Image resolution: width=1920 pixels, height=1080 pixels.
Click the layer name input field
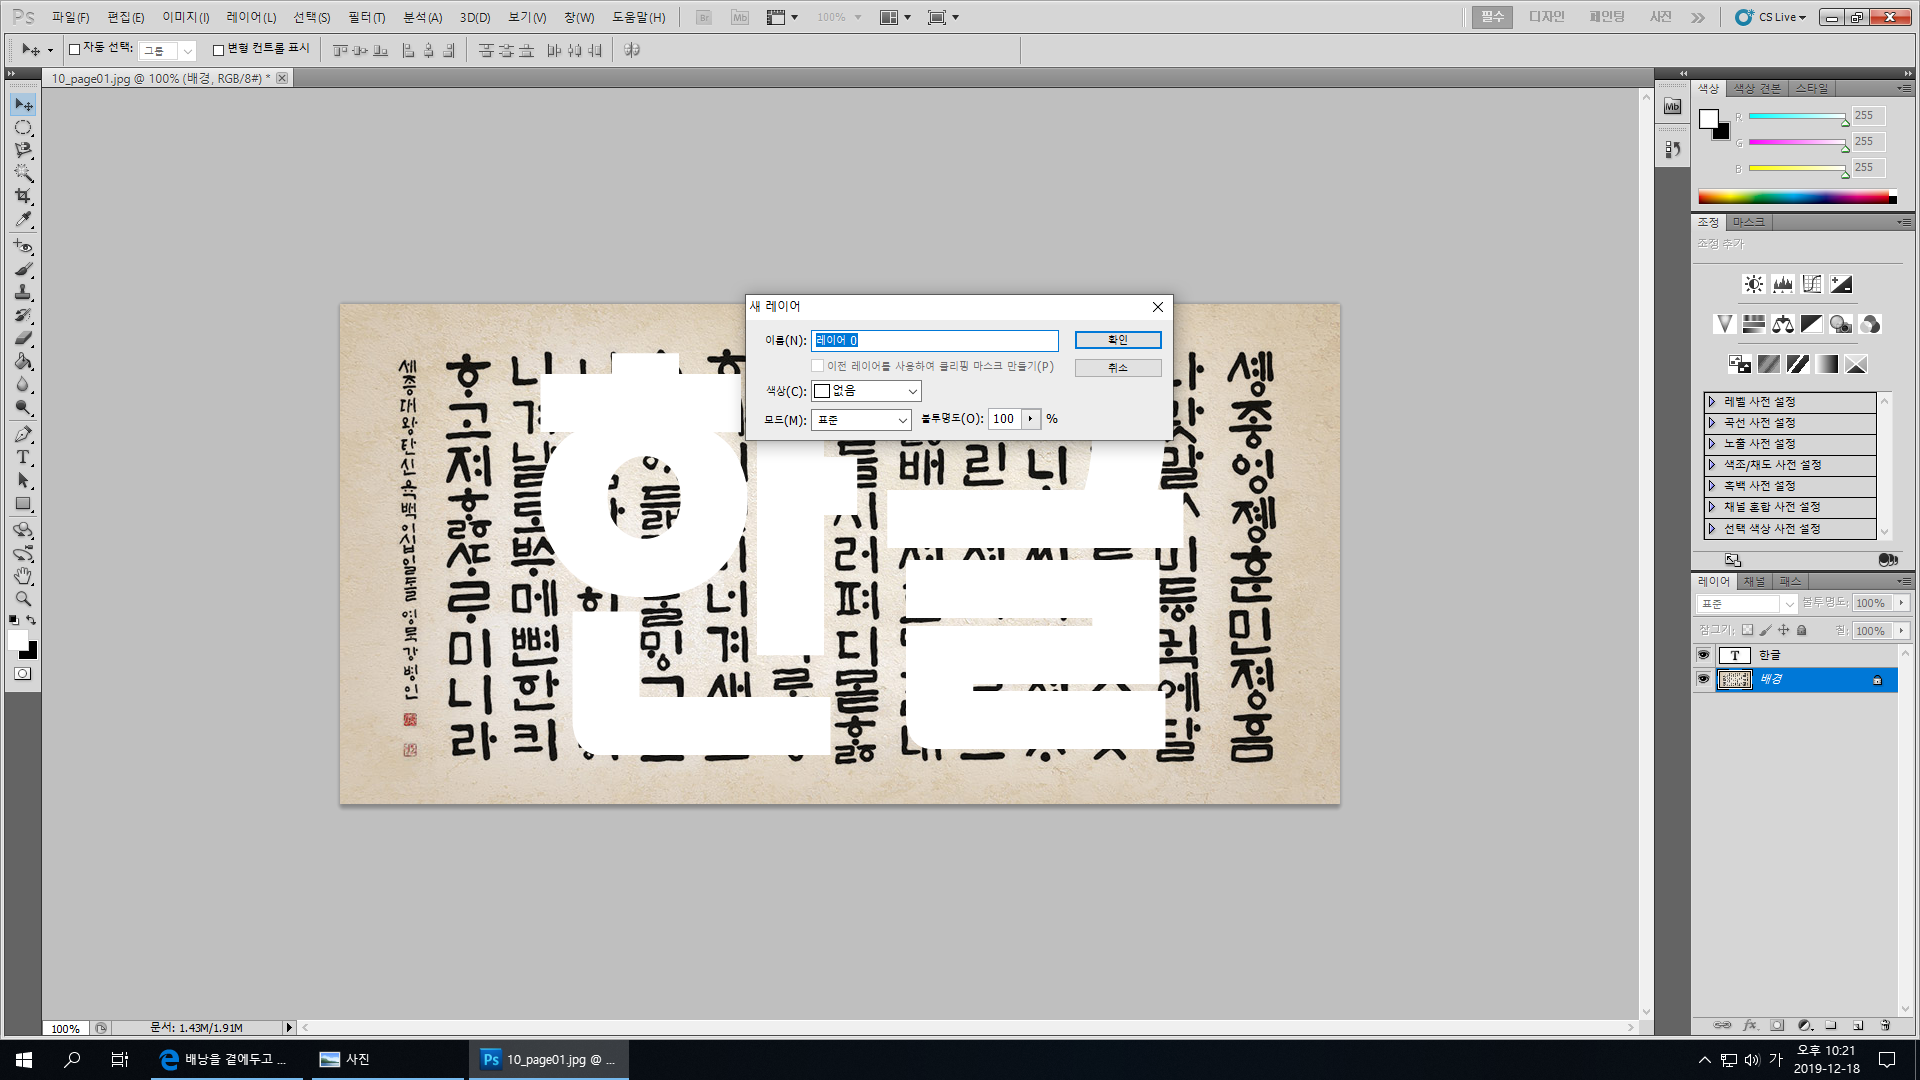(x=934, y=341)
